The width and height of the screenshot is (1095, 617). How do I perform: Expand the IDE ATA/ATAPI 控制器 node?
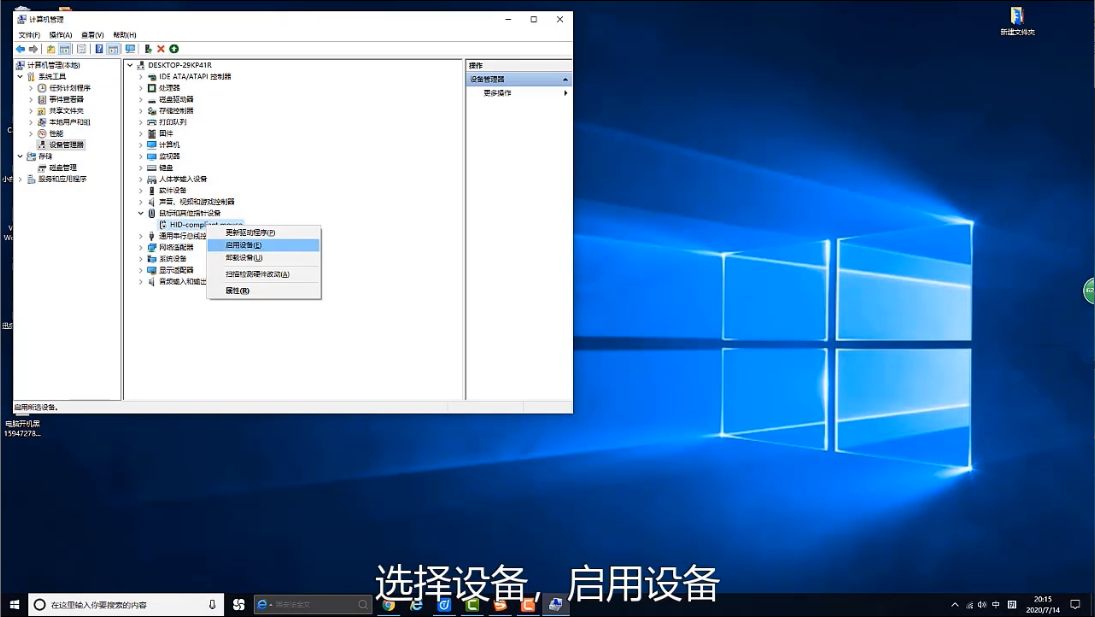pos(141,77)
